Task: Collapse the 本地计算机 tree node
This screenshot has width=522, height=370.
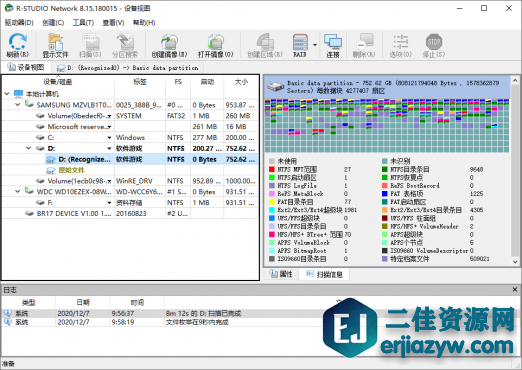Action: 7,94
